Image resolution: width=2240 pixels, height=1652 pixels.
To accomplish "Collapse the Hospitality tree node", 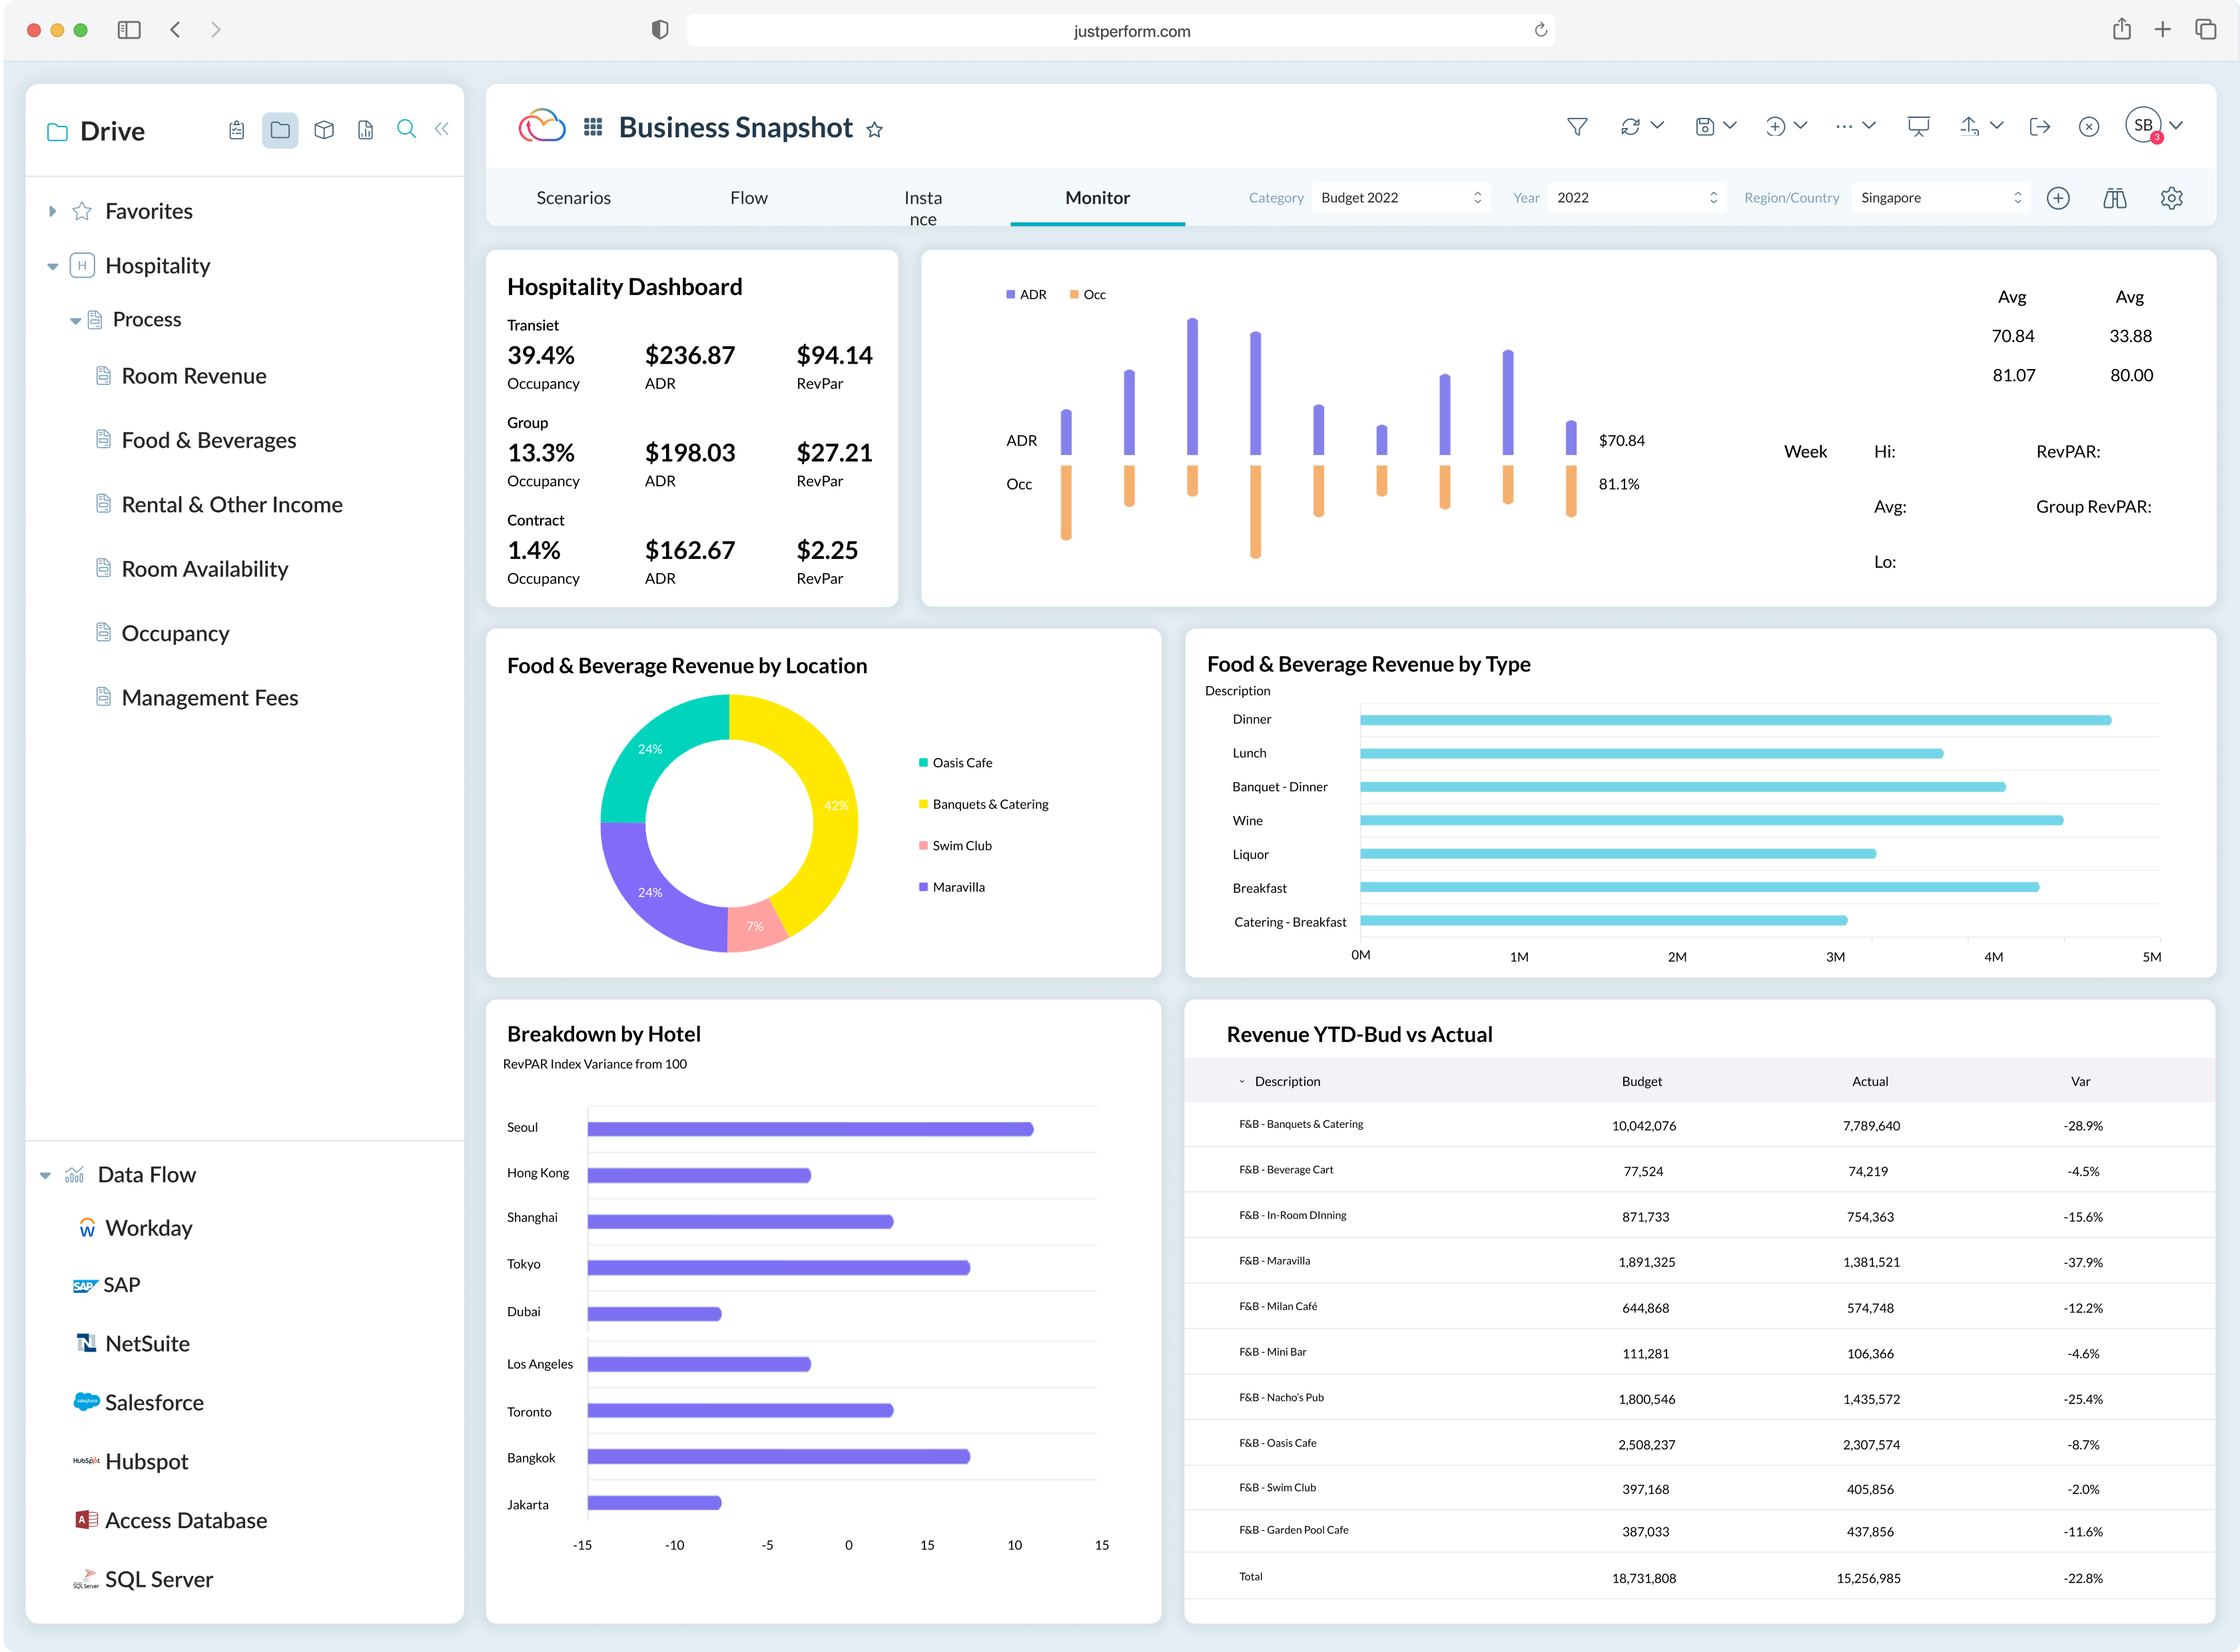I will [x=53, y=267].
